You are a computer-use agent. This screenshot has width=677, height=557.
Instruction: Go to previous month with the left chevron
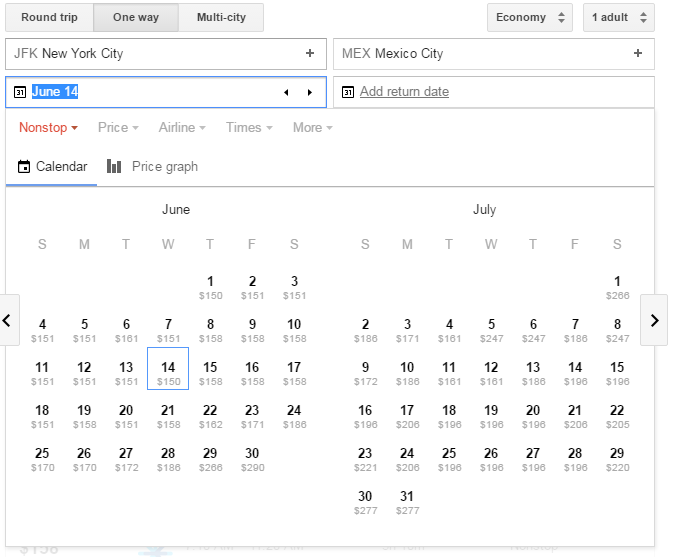[x=8, y=320]
